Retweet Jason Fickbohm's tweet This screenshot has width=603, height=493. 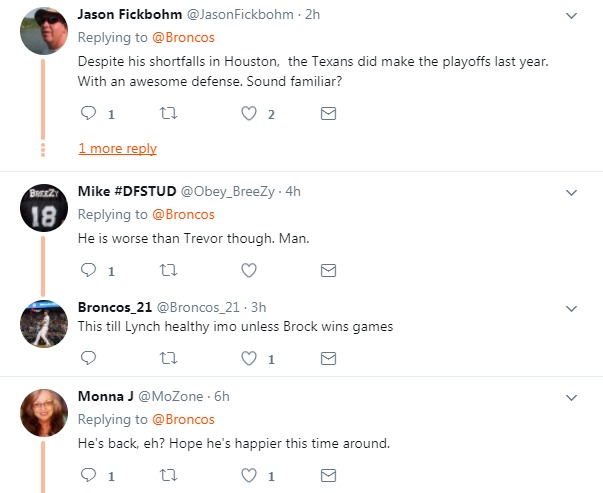point(168,115)
